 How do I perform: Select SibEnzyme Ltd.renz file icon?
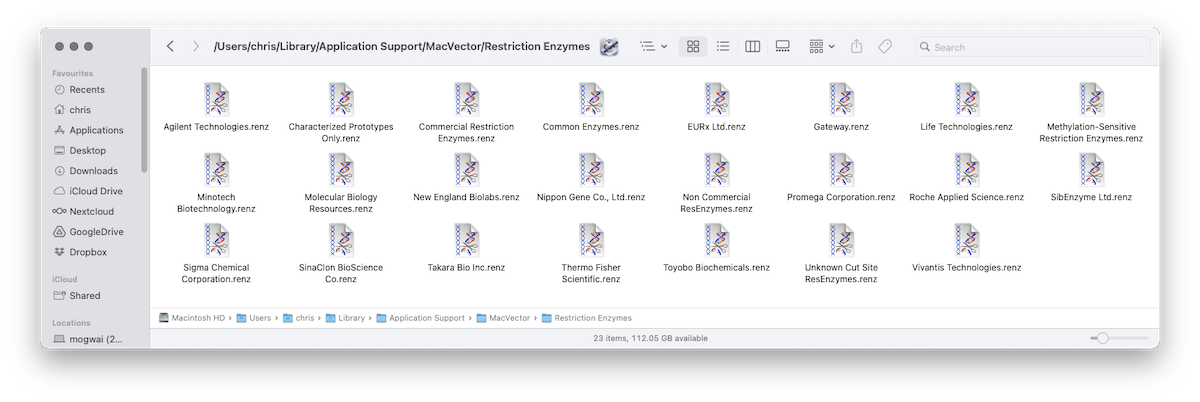coord(1091,170)
